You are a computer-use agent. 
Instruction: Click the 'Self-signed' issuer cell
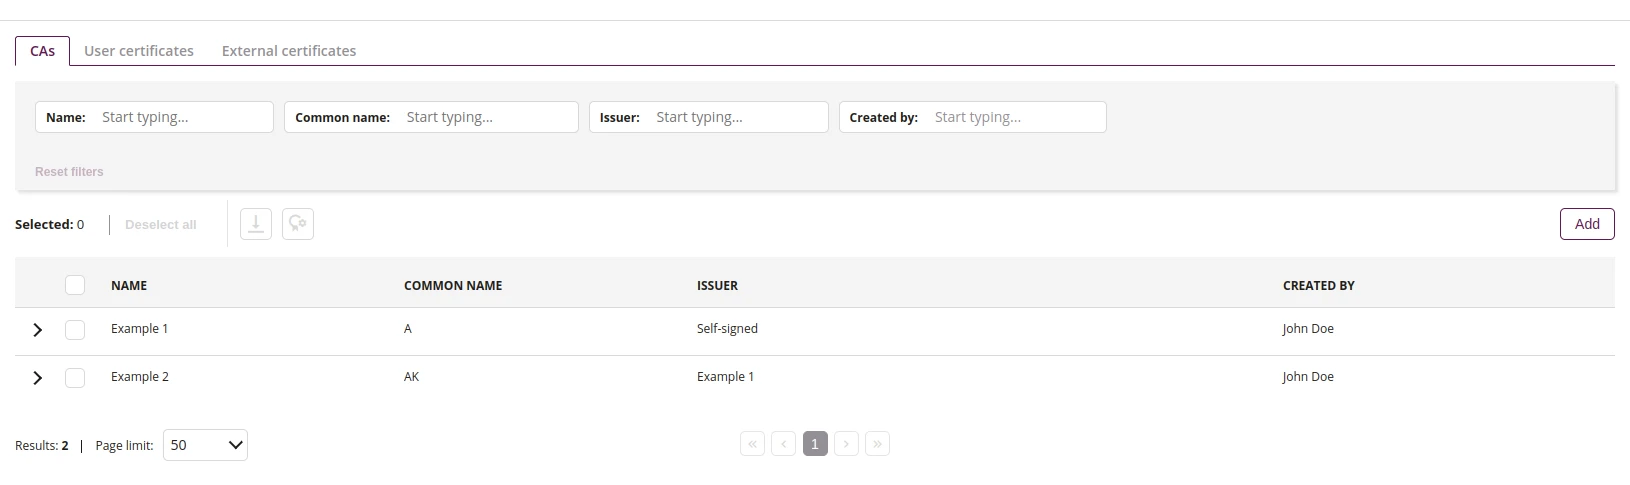727,329
